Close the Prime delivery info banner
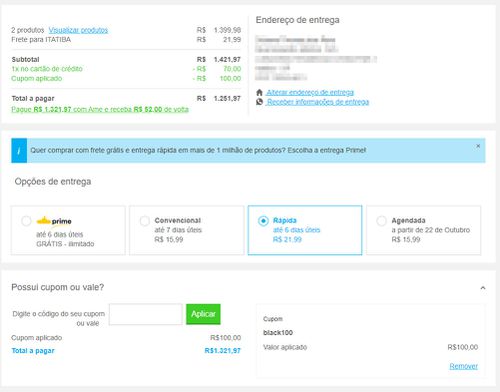This screenshot has height=392, width=500. 478,146
